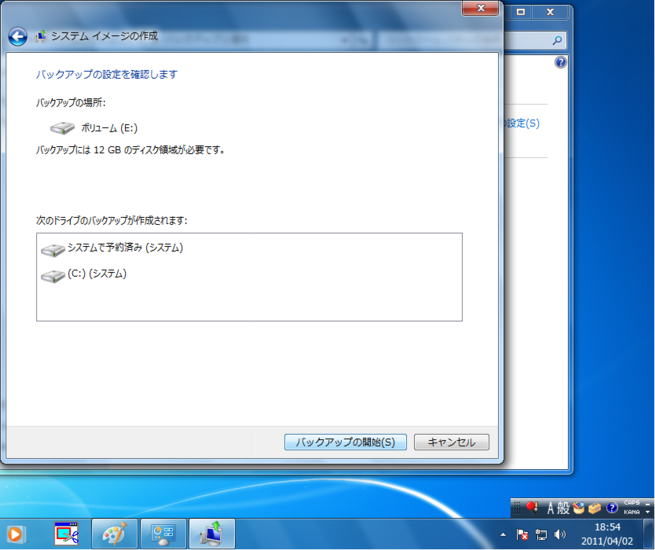Click the システムで予約済み drive icon
Image resolution: width=655 pixels, height=550 pixels.
coord(53,250)
